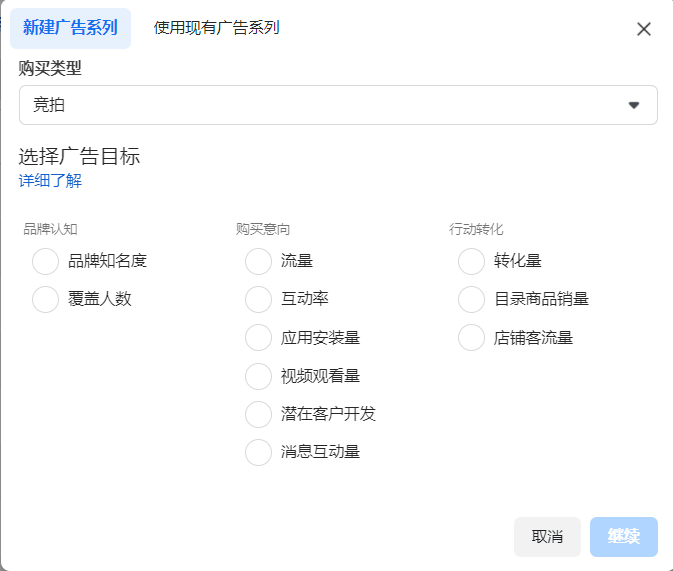
Task: Switch to 新建广告系列 tab
Action: (x=70, y=28)
